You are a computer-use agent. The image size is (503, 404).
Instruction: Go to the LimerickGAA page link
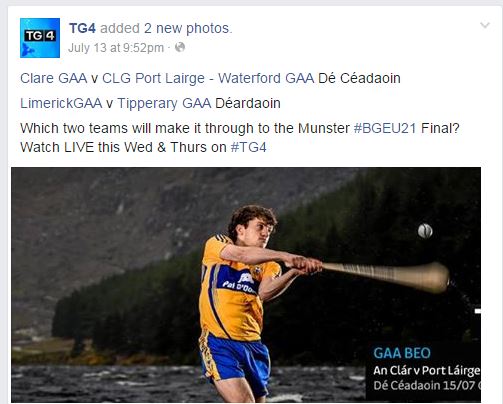pyautogui.click(x=61, y=103)
